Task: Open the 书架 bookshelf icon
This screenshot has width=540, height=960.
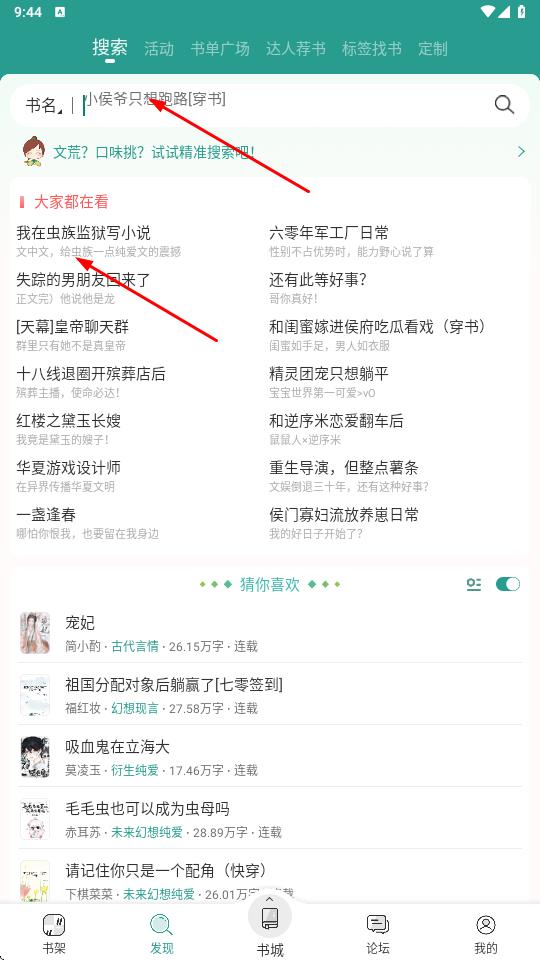Action: [54, 924]
